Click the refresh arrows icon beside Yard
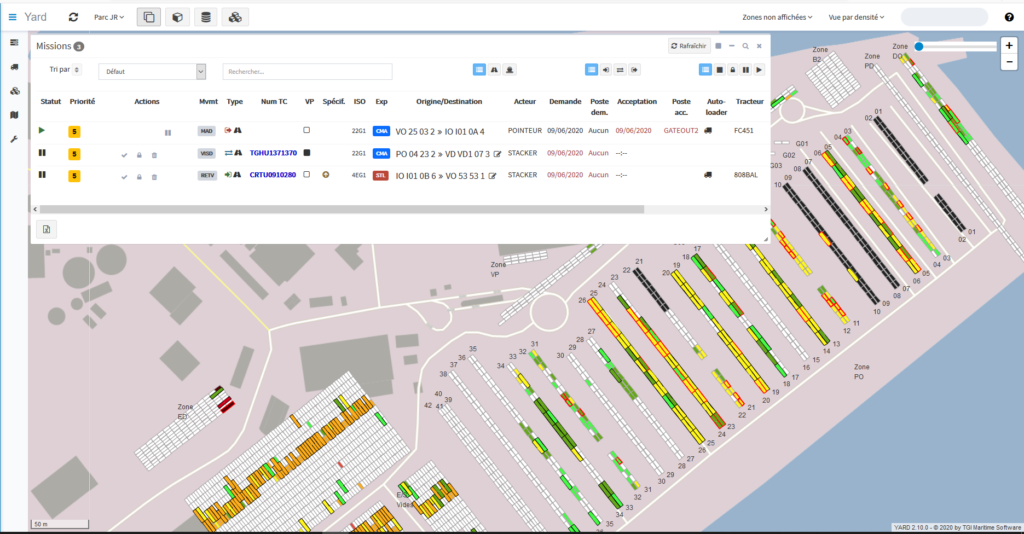The width and height of the screenshot is (1024, 534). click(x=73, y=17)
